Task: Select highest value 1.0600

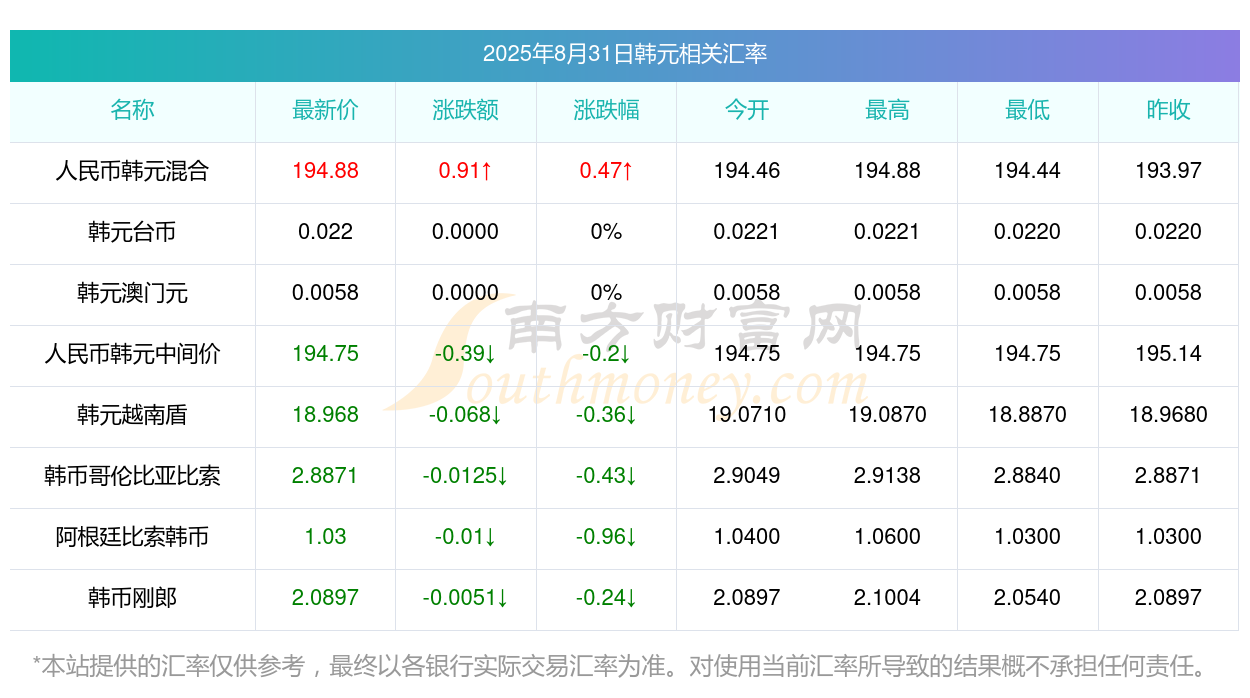Action: click(x=887, y=537)
